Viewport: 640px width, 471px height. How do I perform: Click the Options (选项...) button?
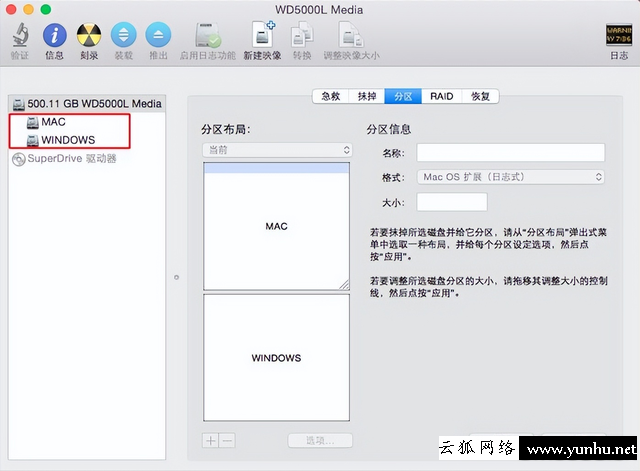coord(320,440)
